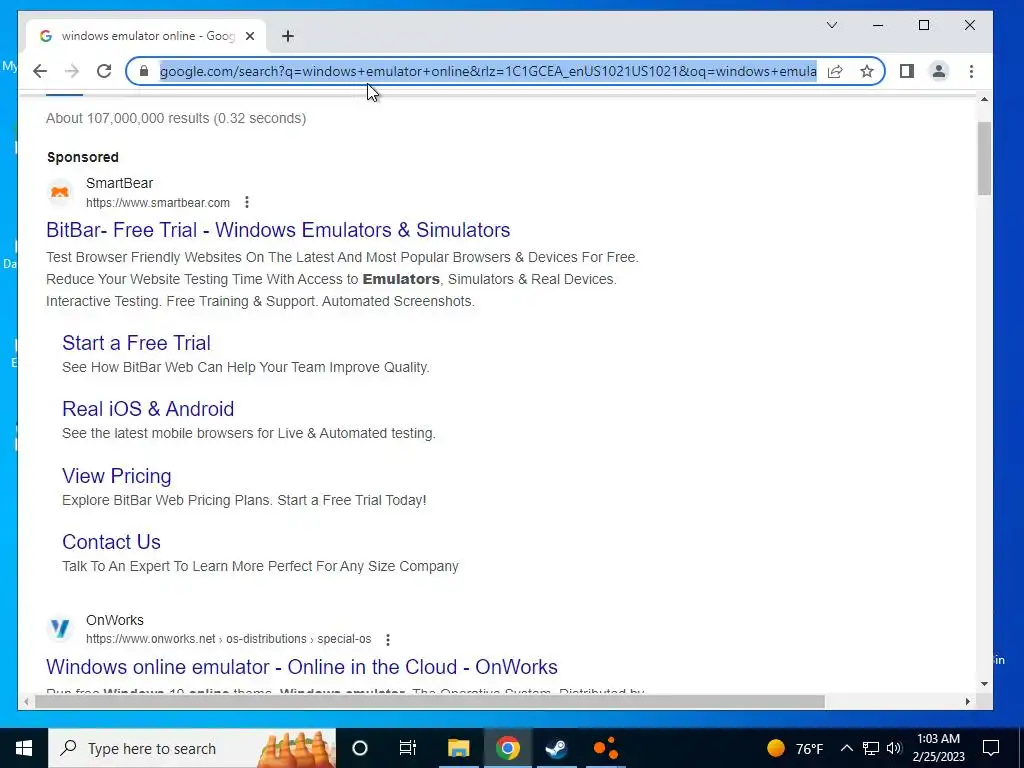Open Real iOS & Android link

(148, 409)
